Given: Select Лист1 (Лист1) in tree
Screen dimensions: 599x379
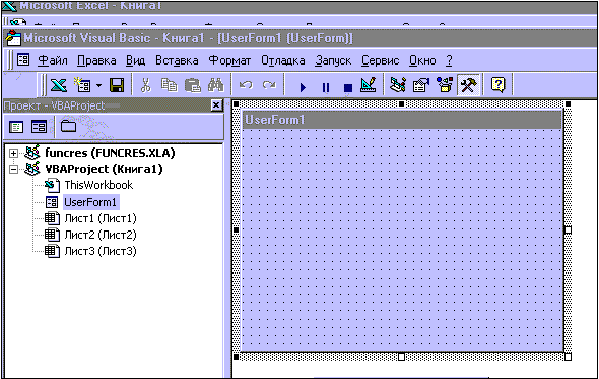Looking at the screenshot, I should (x=100, y=218).
